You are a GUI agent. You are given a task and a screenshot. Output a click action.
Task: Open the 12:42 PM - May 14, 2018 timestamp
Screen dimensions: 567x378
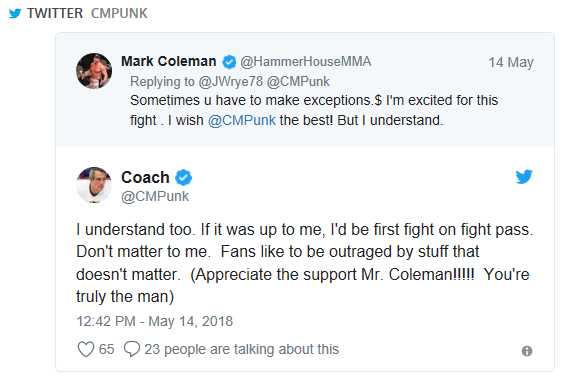(x=154, y=321)
